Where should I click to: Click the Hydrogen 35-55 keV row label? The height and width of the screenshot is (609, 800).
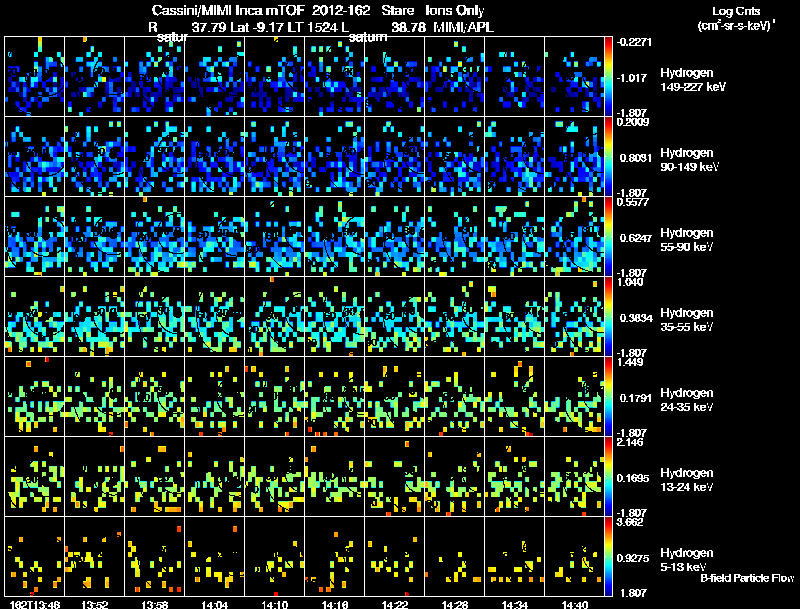687,320
